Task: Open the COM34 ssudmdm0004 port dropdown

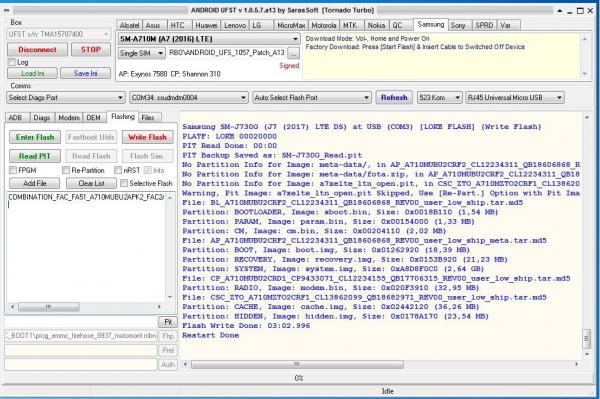Action: pyautogui.click(x=189, y=98)
